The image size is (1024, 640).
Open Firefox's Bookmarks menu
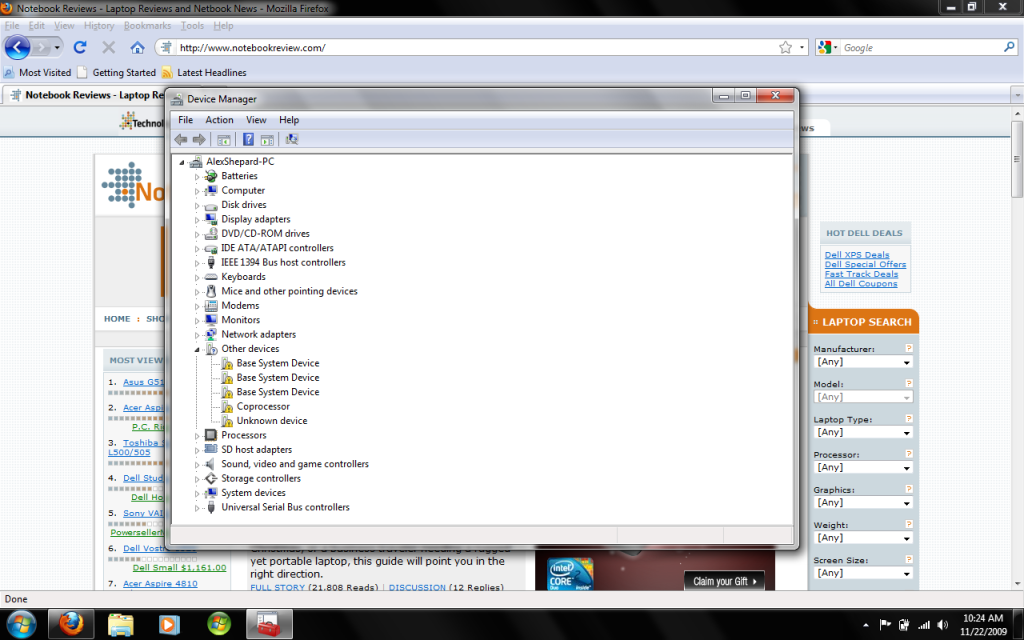[x=147, y=25]
